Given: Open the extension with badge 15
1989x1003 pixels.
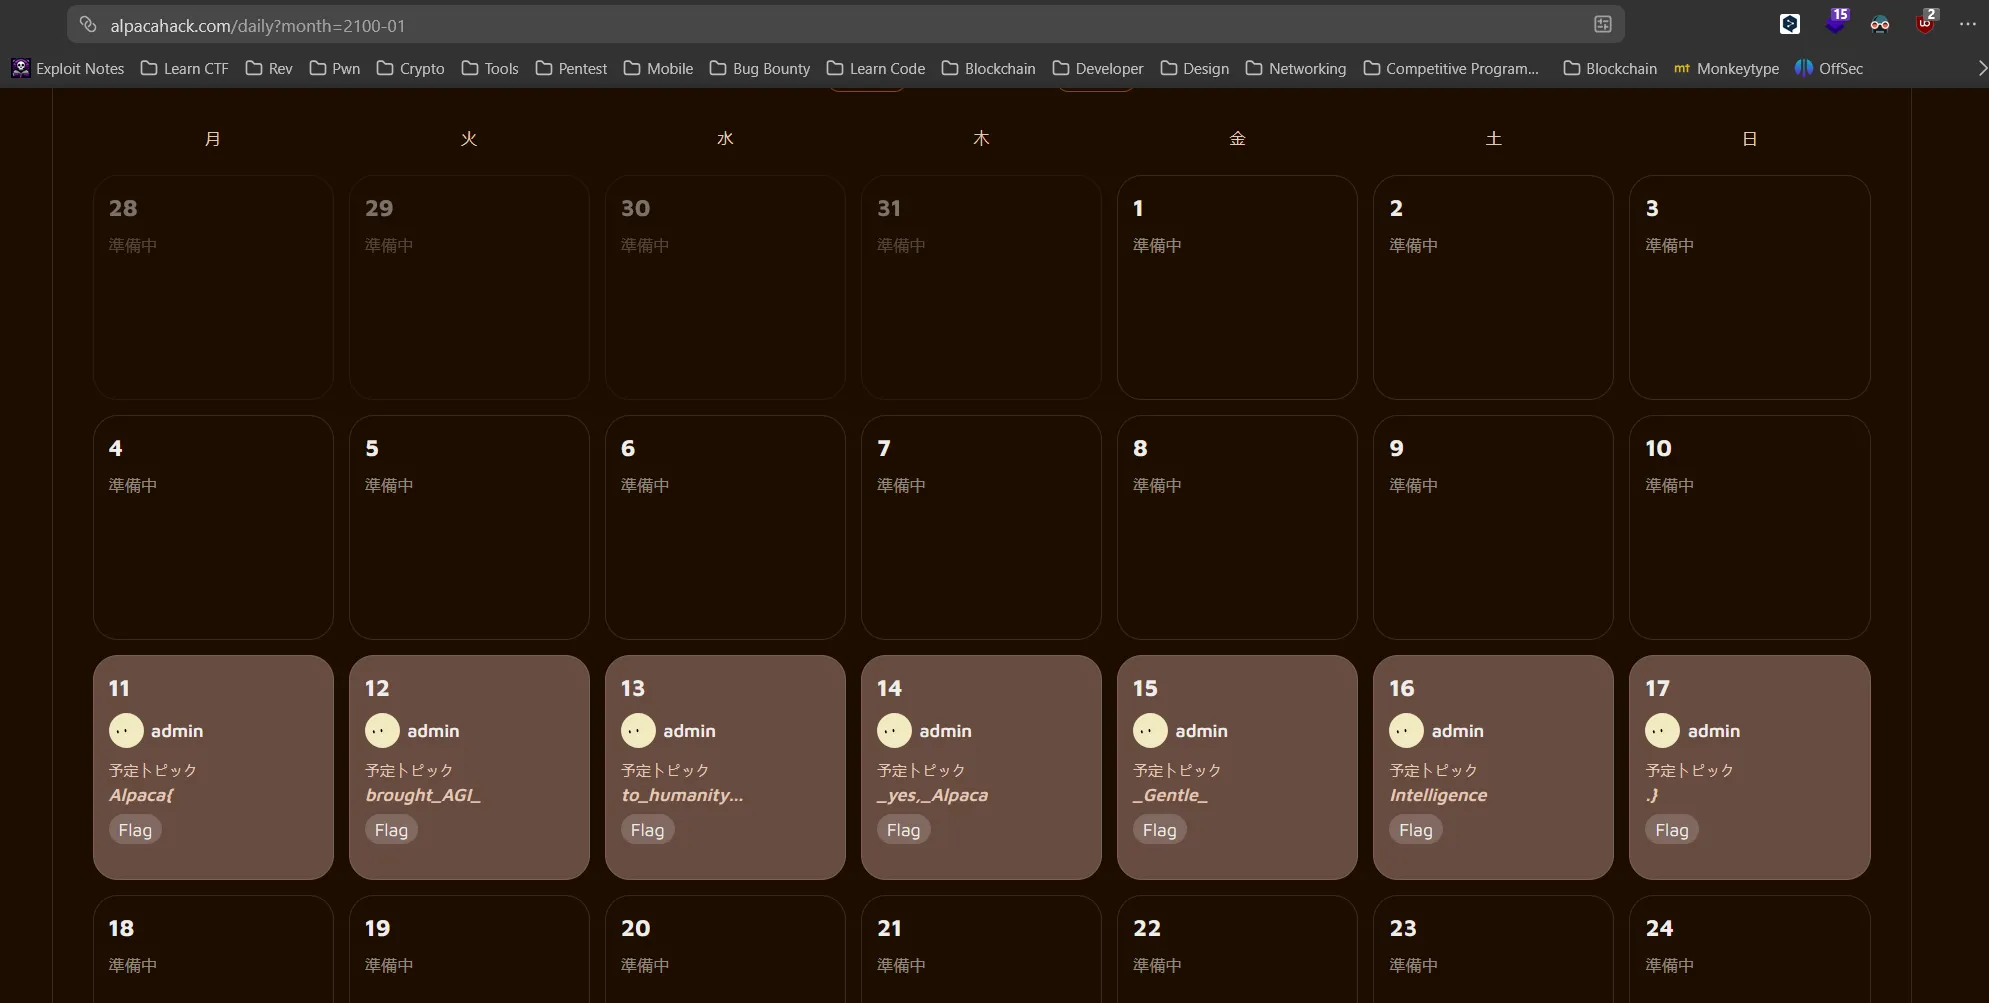Looking at the screenshot, I should click(x=1835, y=22).
